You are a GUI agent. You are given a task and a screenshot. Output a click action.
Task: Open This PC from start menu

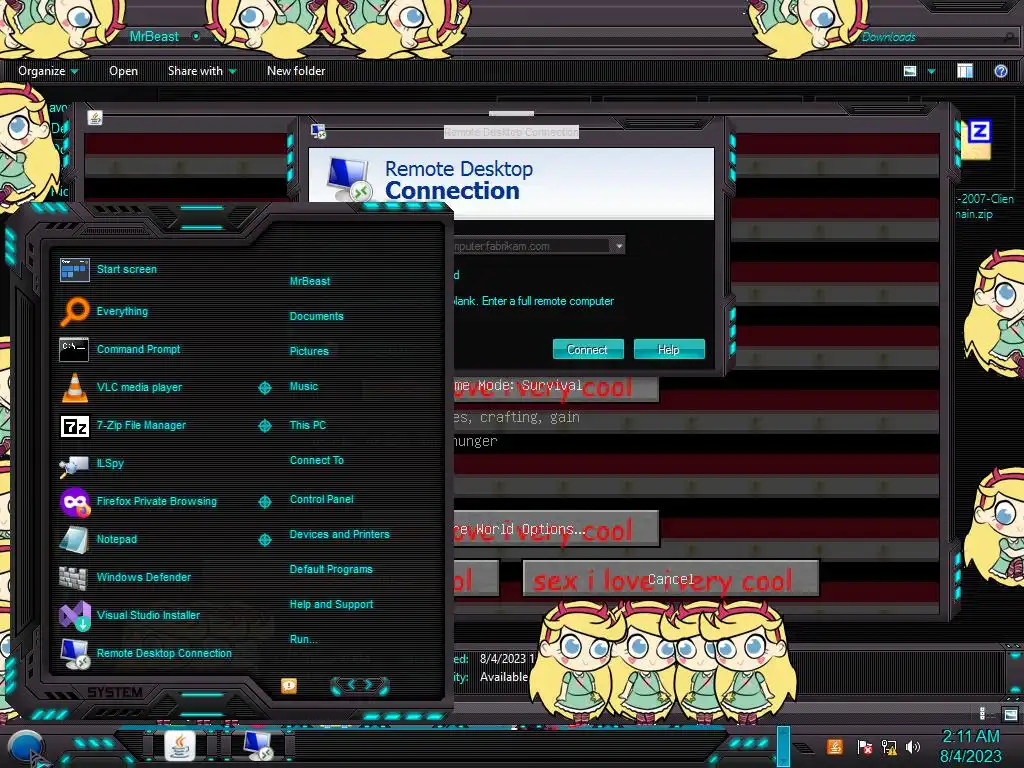pos(308,424)
